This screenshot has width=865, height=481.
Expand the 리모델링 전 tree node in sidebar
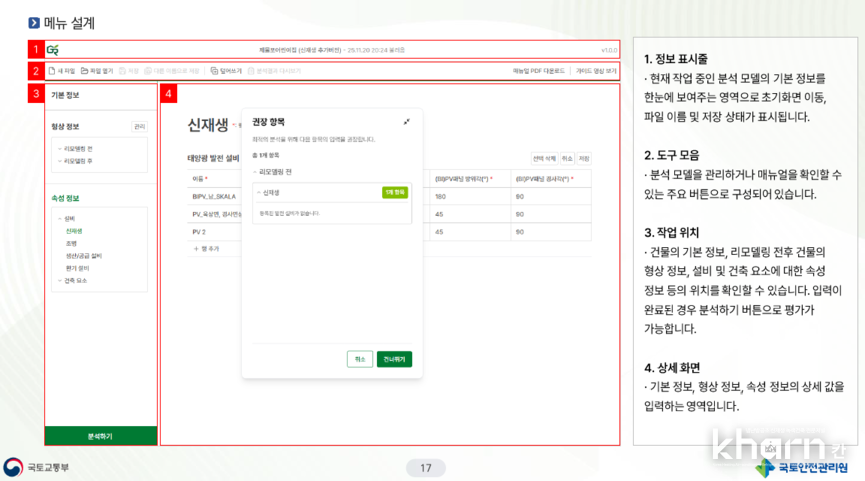(x=58, y=149)
